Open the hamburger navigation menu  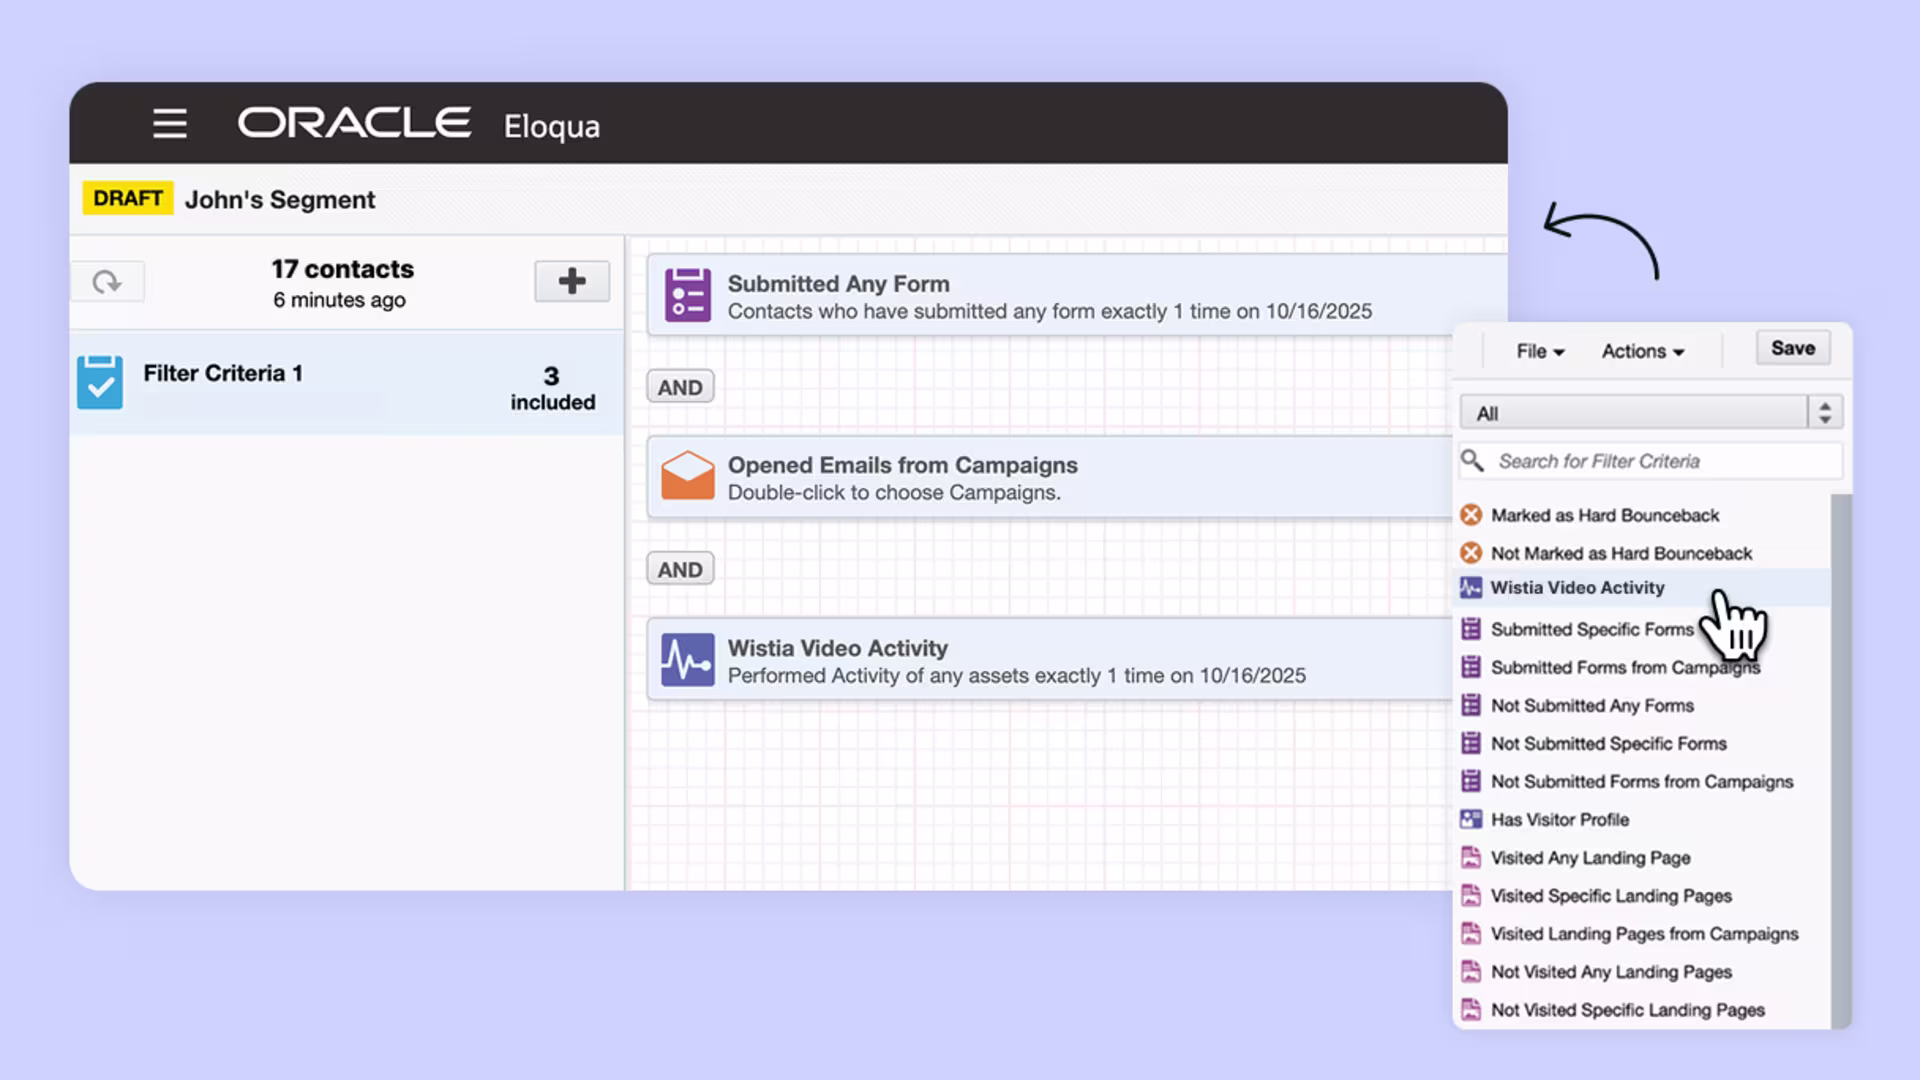click(170, 124)
